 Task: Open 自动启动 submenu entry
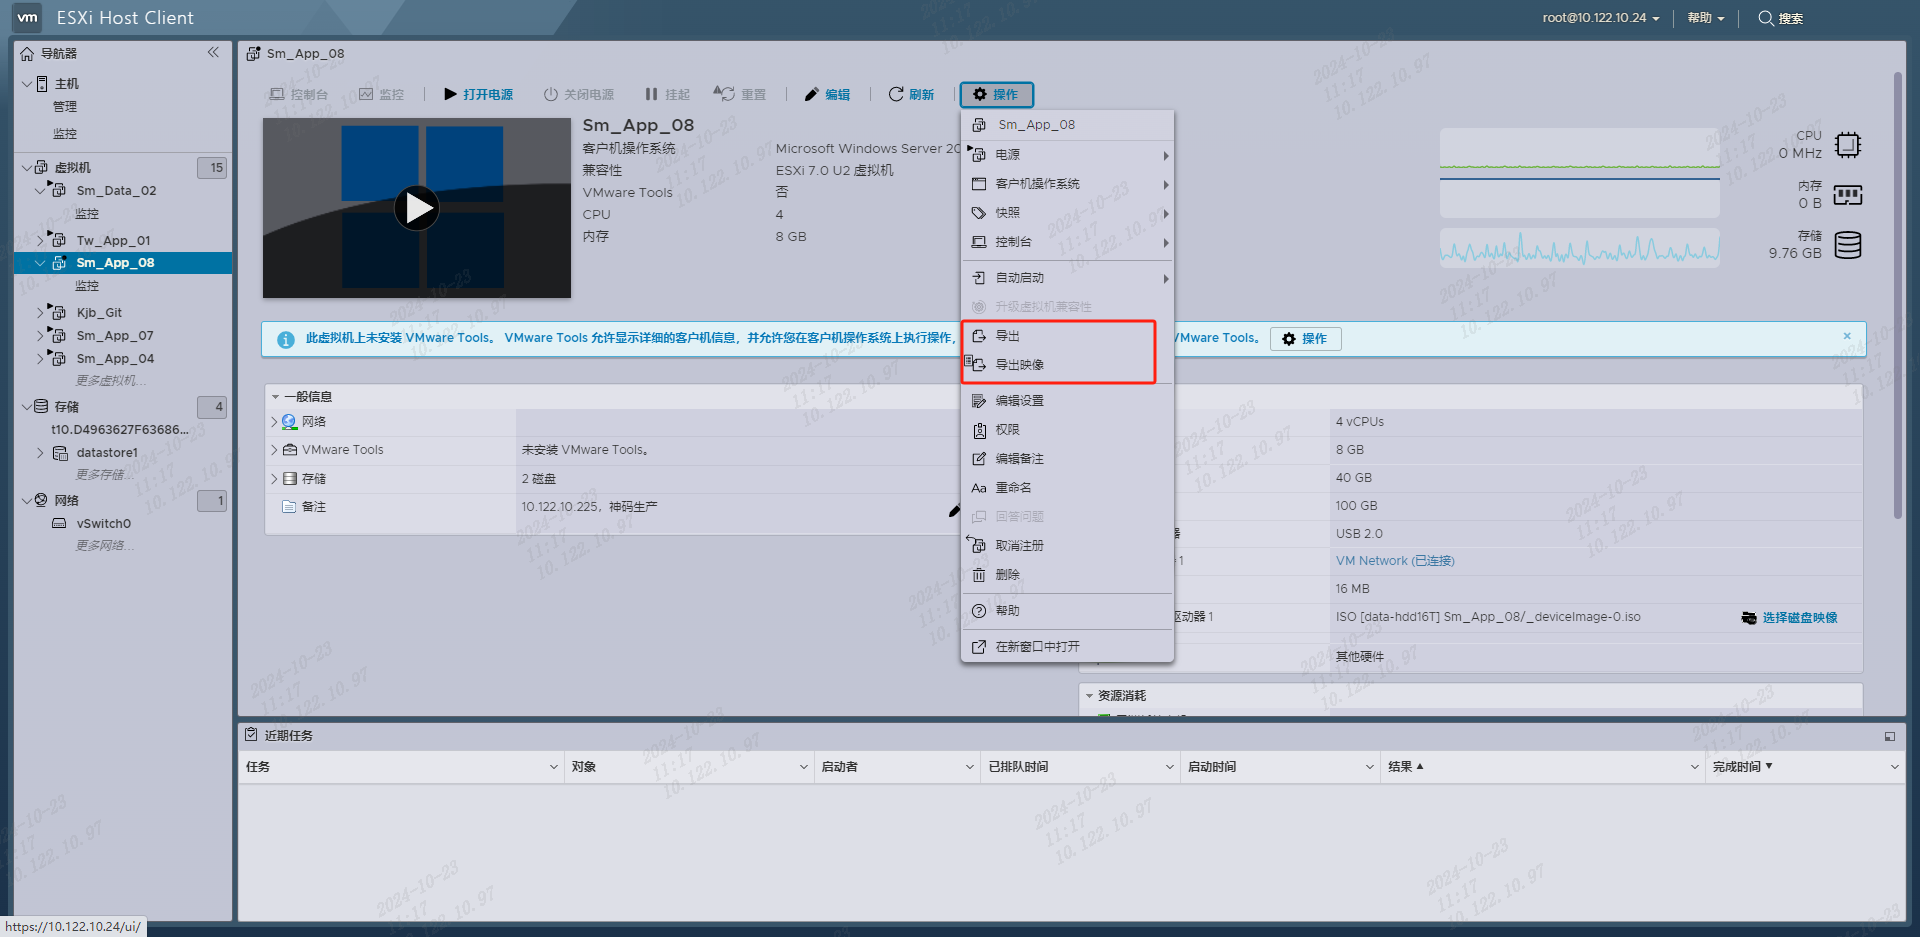point(1067,278)
